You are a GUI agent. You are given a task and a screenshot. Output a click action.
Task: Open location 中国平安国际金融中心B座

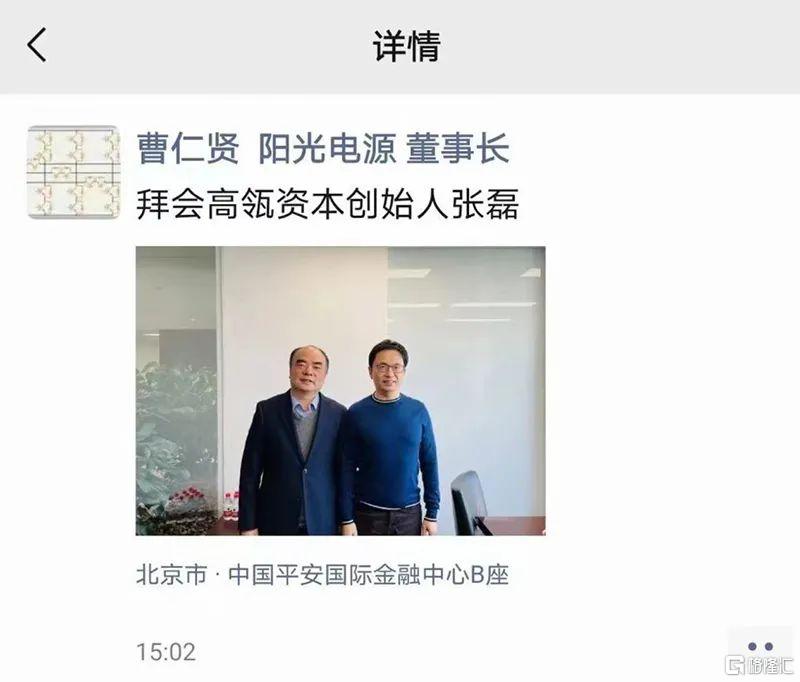[368, 575]
